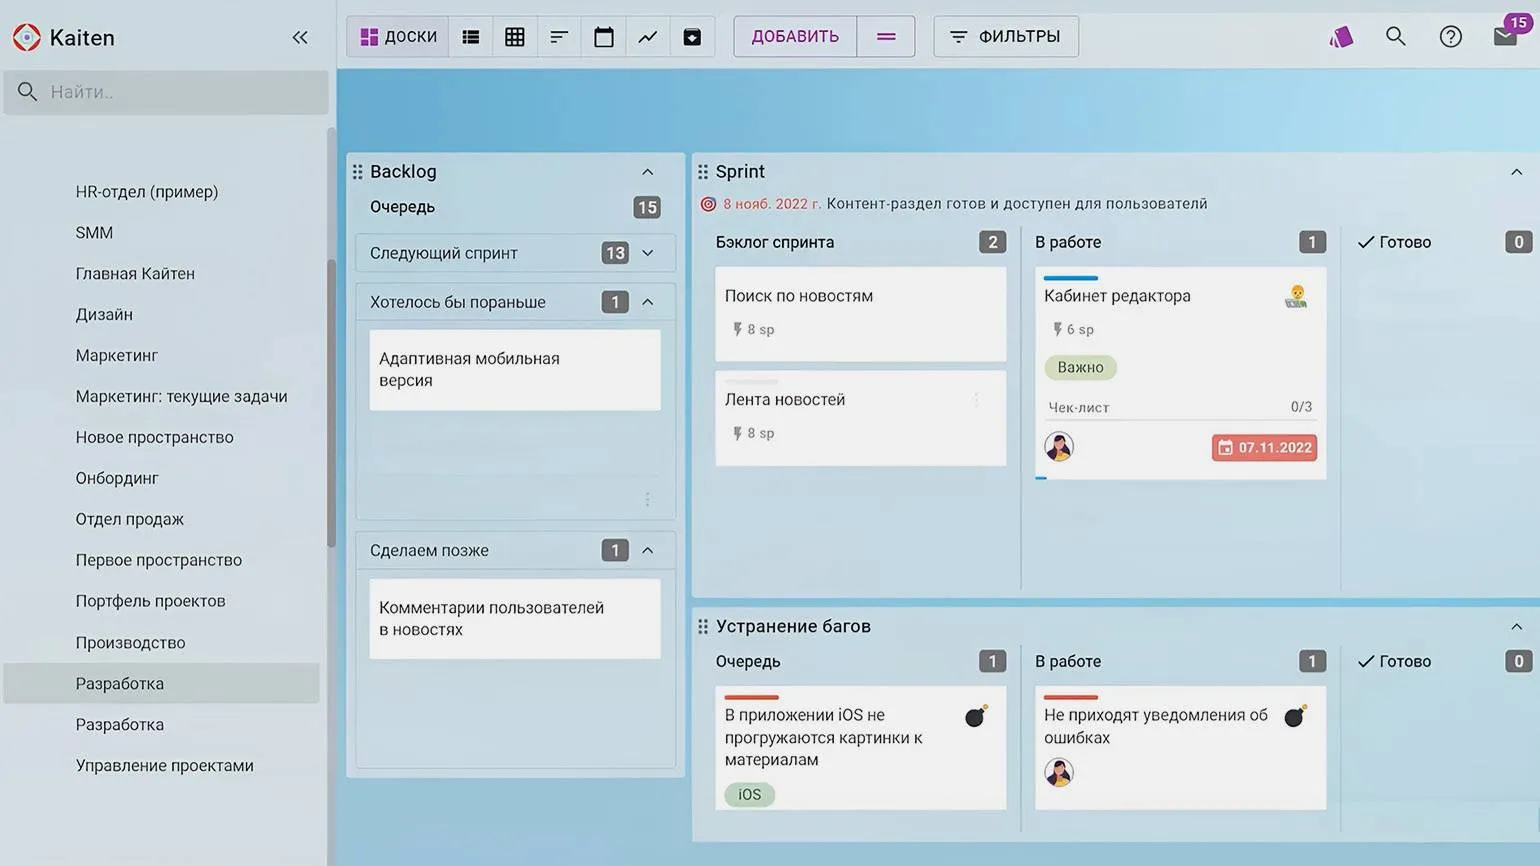Screen dimensions: 1540x866
Task: Expand the Следующий спринт column
Action: (648, 253)
